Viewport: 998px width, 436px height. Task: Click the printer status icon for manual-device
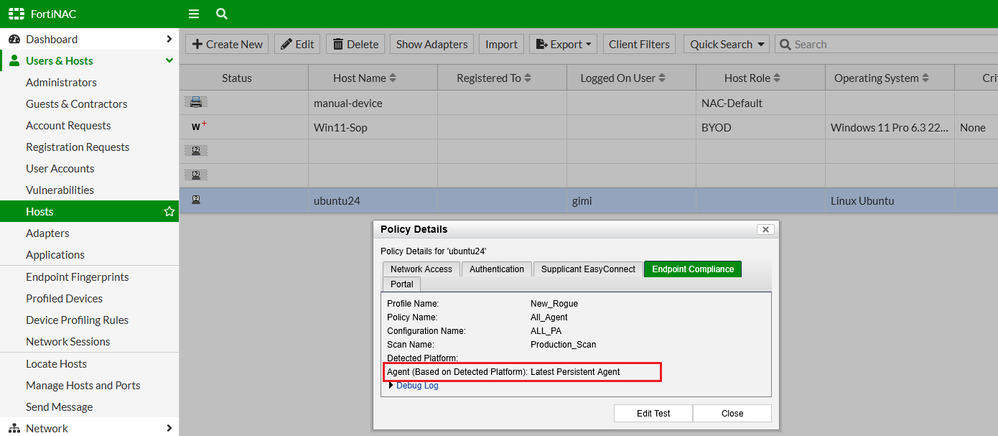pos(197,102)
